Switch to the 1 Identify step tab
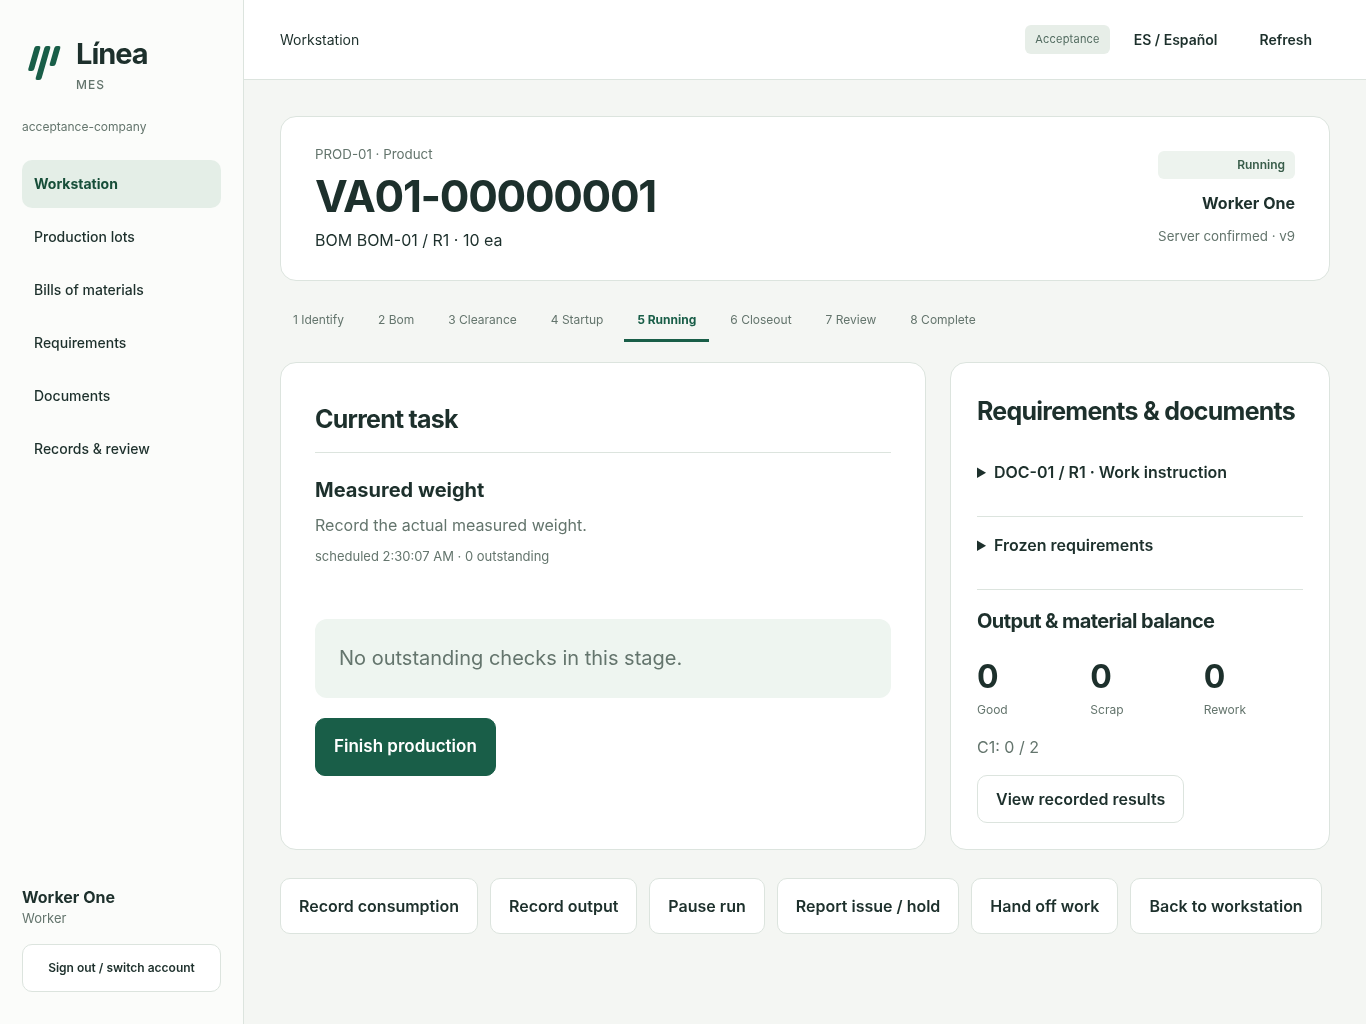Image resolution: width=1366 pixels, height=1024 pixels. tap(318, 320)
